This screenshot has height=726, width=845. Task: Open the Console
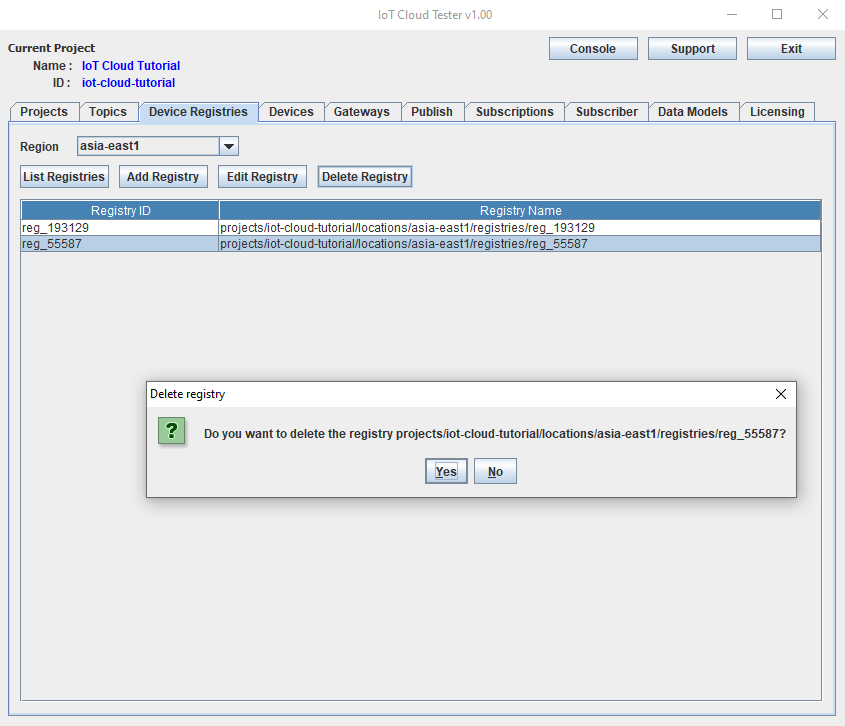[x=593, y=49]
